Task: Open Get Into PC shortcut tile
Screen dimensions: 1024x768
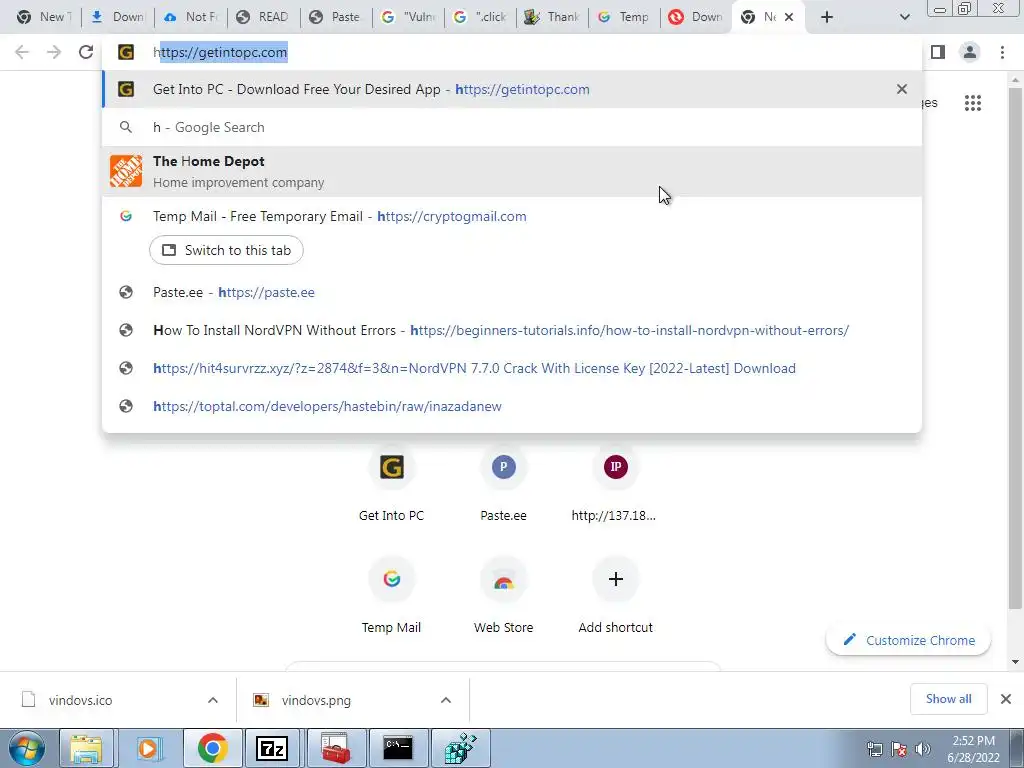Action: 391,485
